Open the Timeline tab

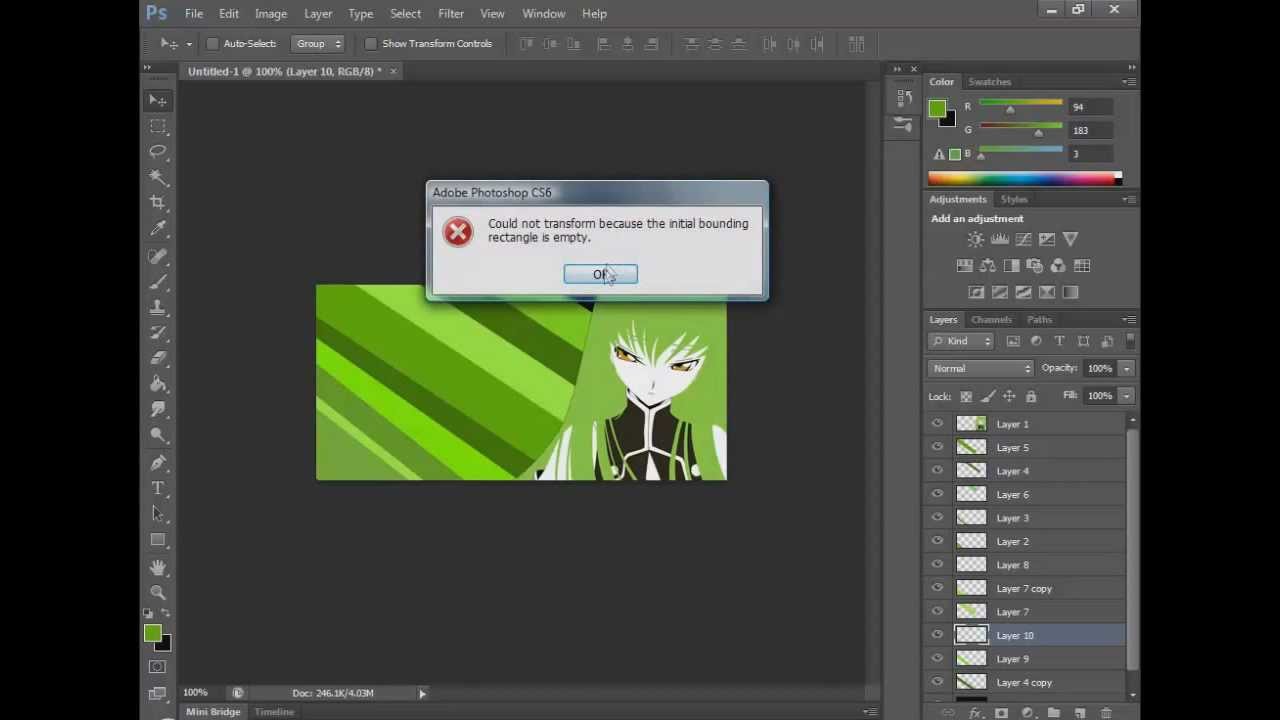pyautogui.click(x=274, y=712)
